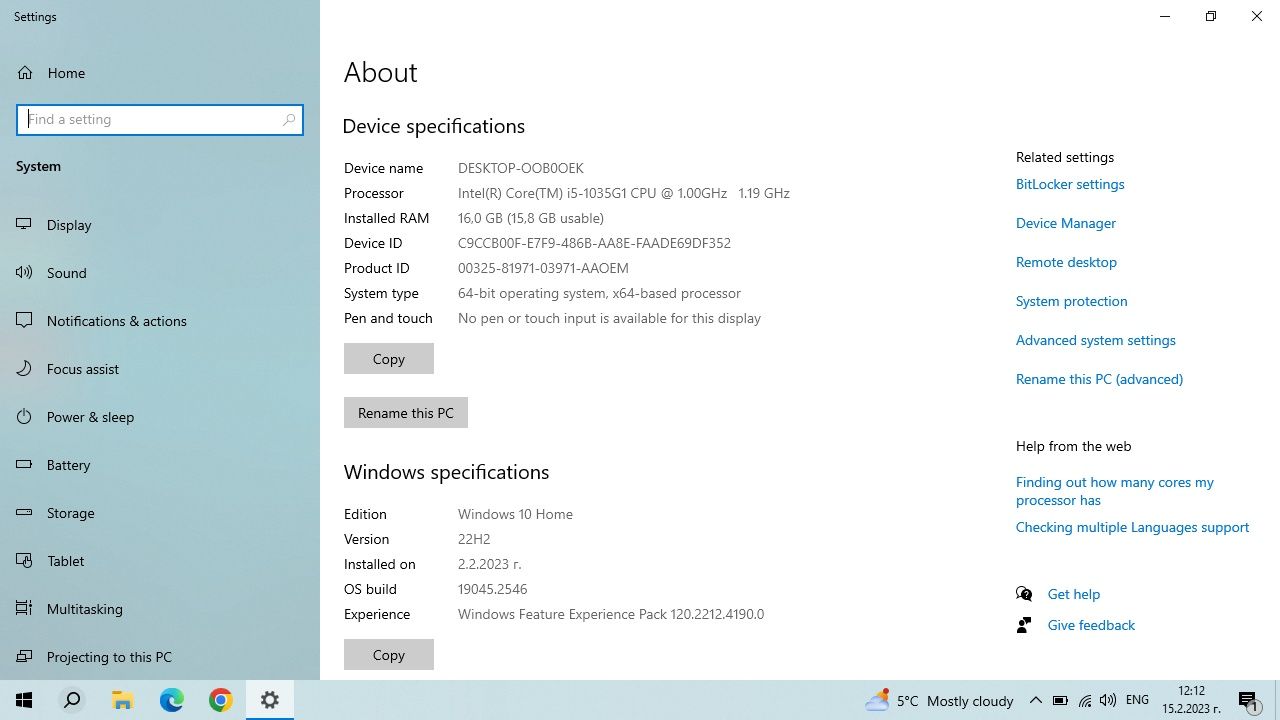The width and height of the screenshot is (1280, 720).
Task: Open the volume tray icon
Action: (1108, 701)
